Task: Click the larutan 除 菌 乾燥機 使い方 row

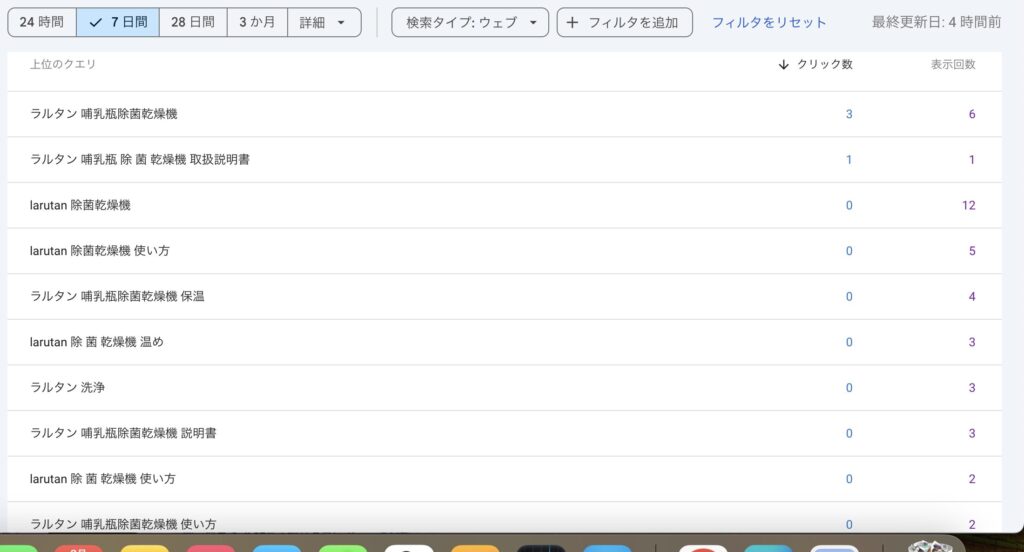Action: [x=103, y=479]
